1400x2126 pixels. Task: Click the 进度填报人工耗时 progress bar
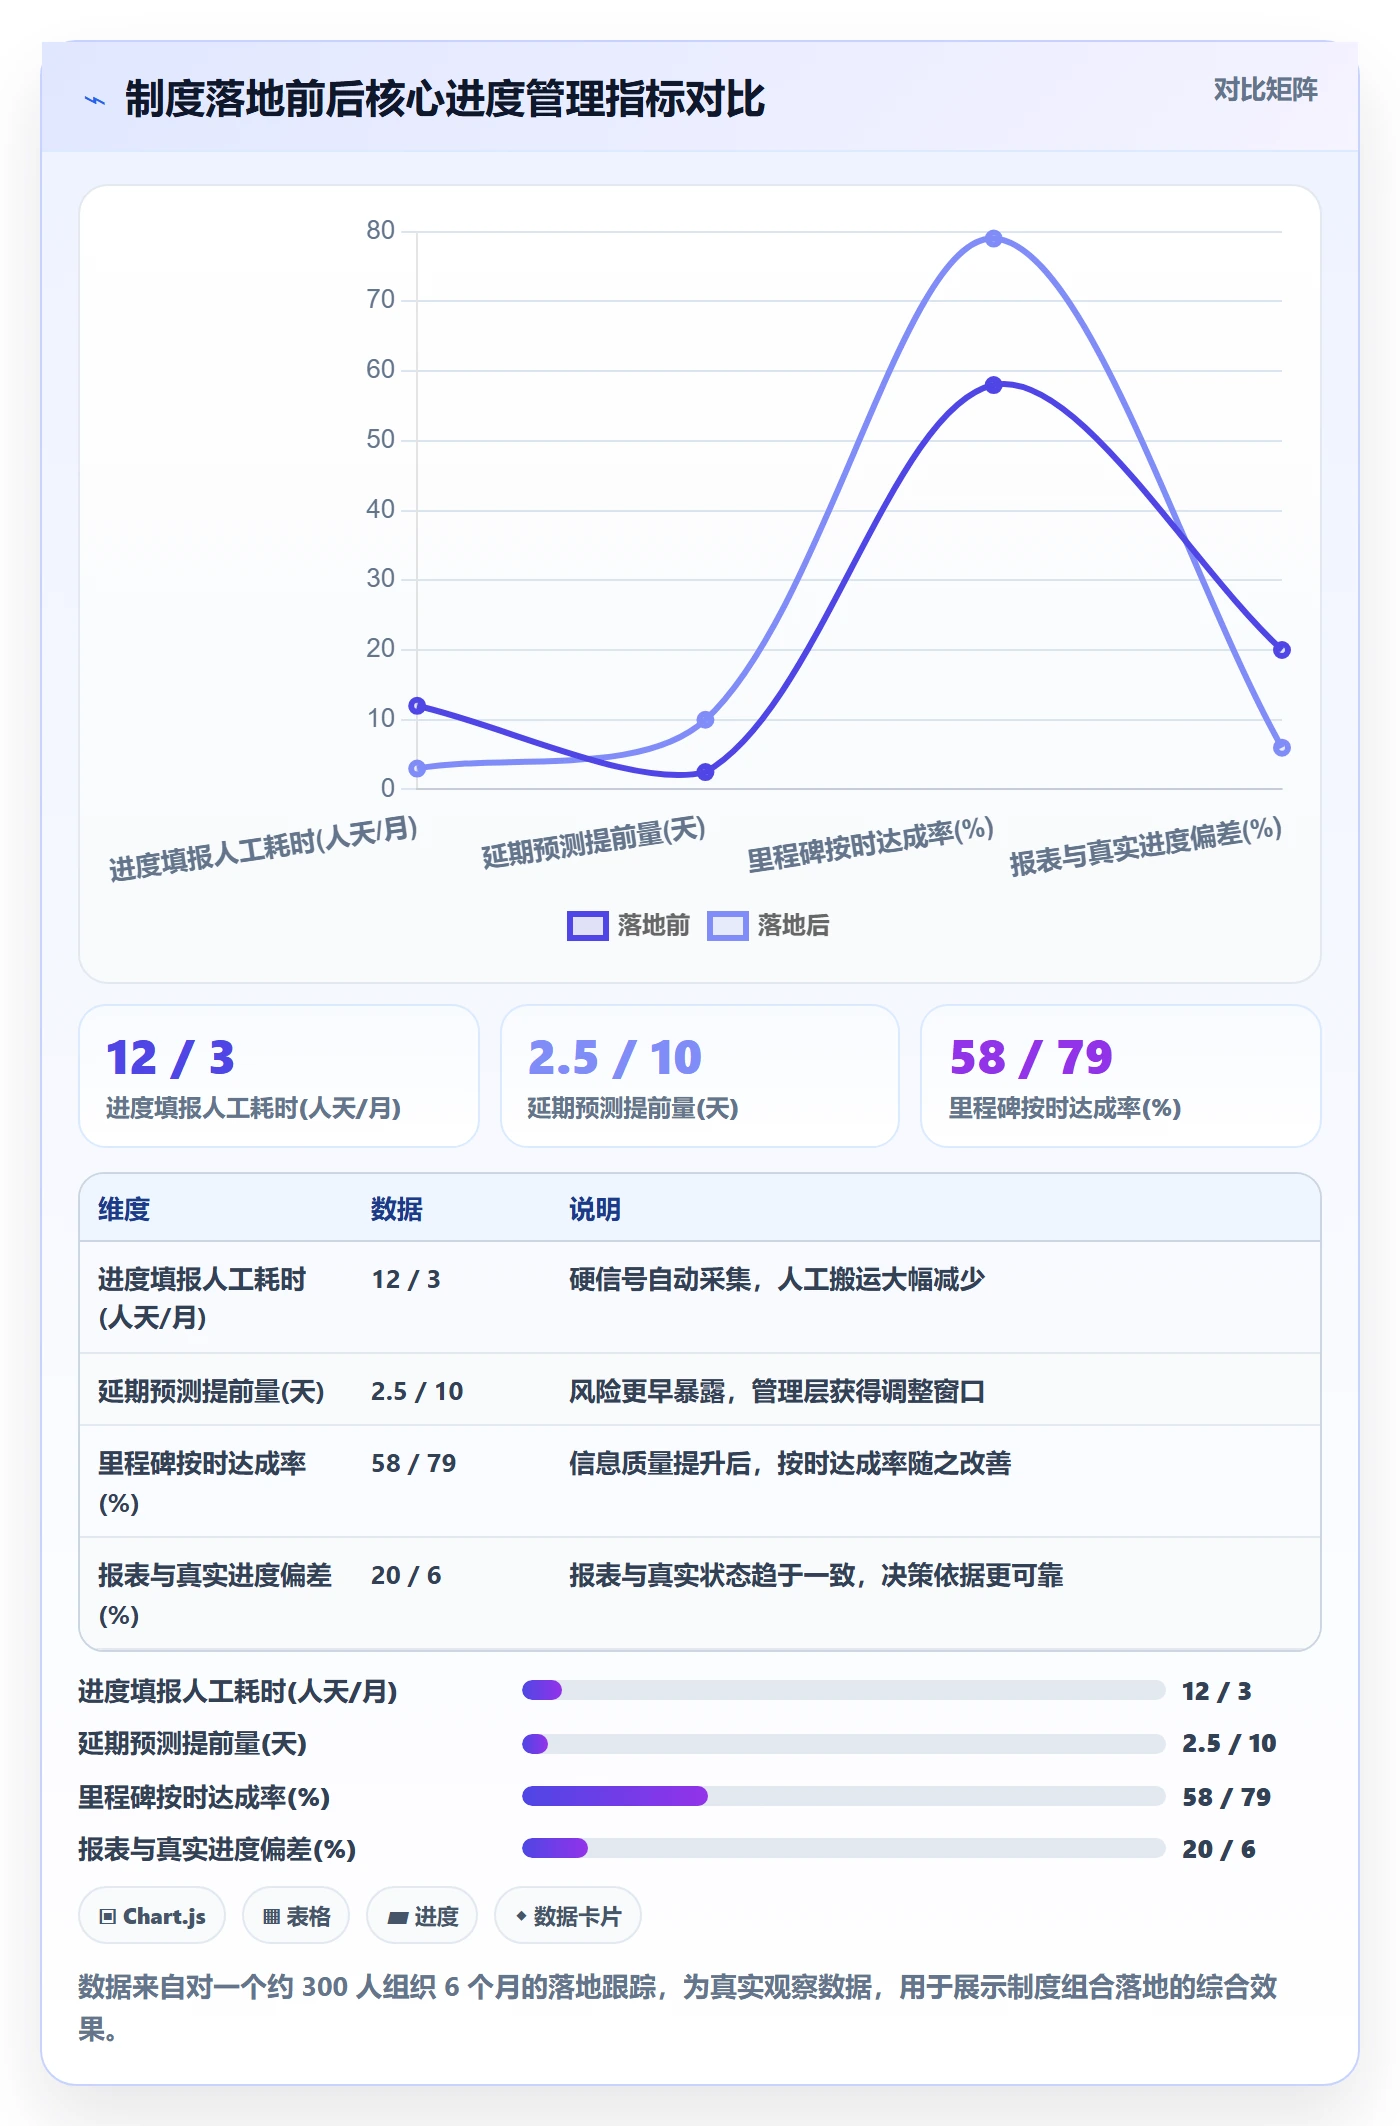coord(844,1690)
